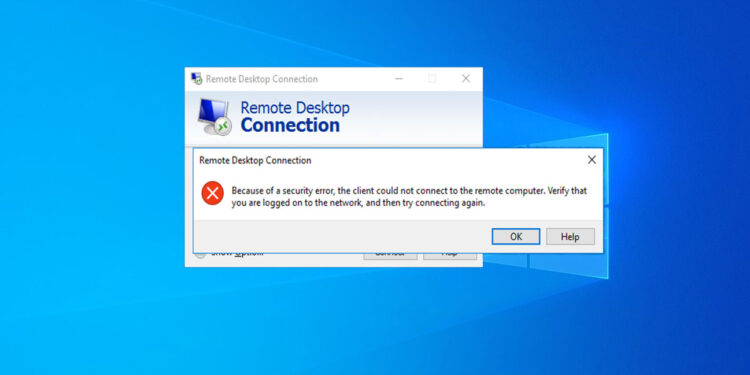
Task: Open Help from the error dialog
Action: click(x=570, y=236)
